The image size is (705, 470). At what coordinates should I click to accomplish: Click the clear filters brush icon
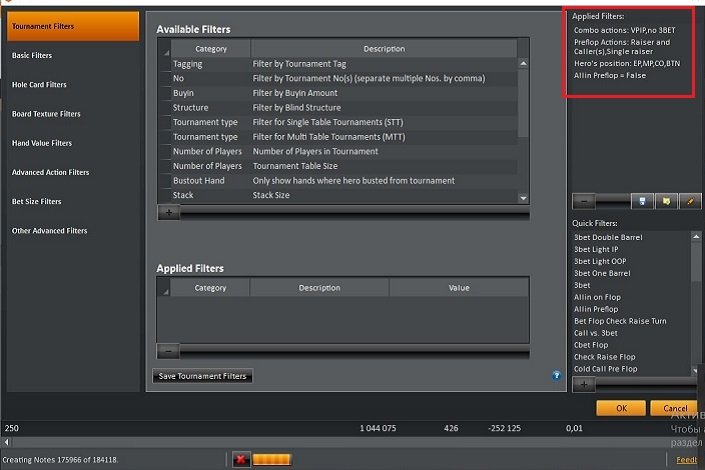(690, 201)
